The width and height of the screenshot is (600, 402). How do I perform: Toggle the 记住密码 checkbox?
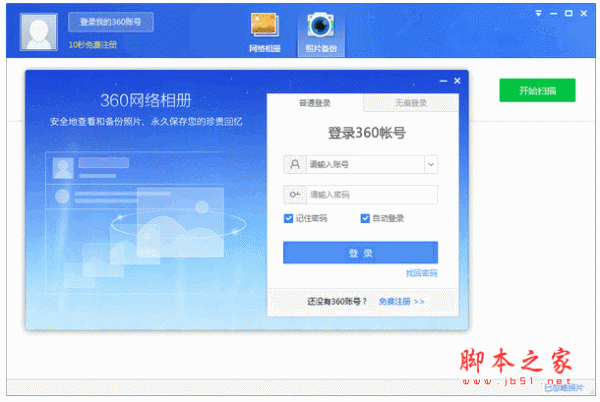289,218
